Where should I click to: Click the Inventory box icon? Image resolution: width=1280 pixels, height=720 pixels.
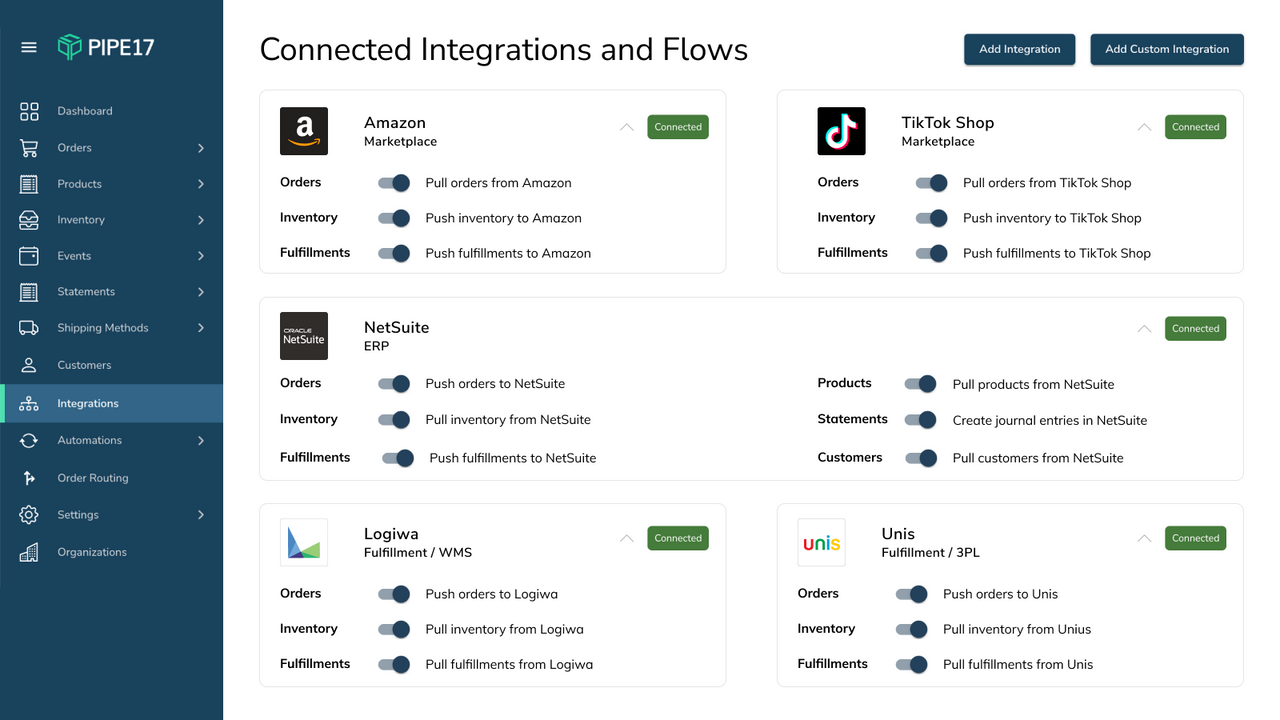coord(29,220)
